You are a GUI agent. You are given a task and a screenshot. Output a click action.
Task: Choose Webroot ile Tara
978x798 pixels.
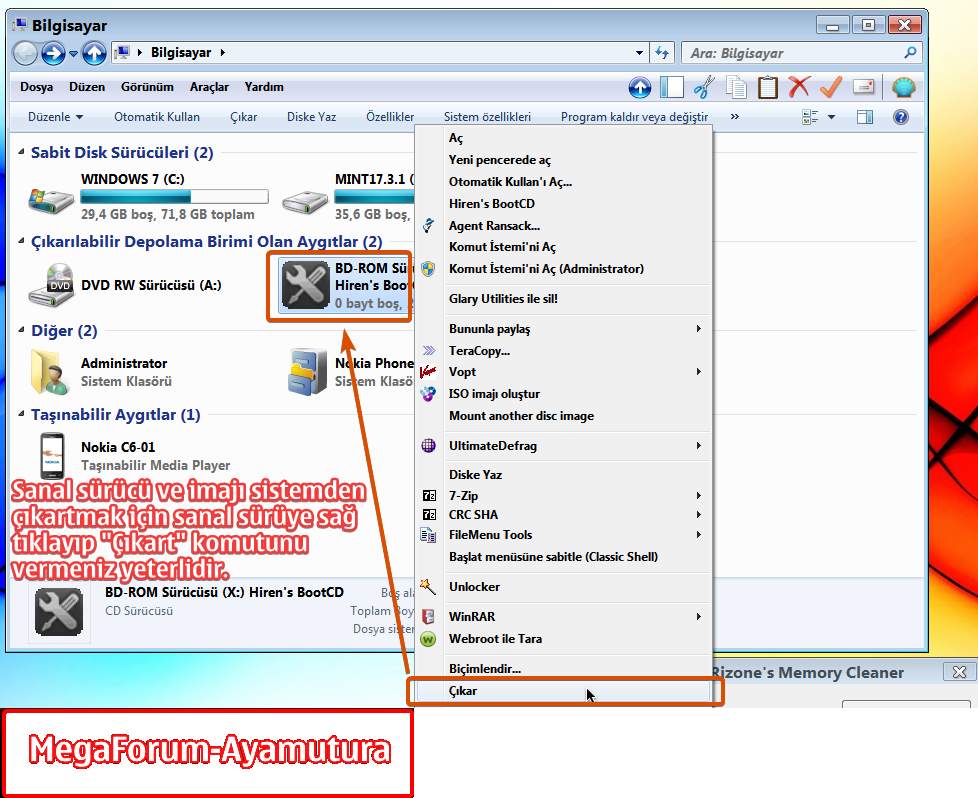click(x=564, y=639)
